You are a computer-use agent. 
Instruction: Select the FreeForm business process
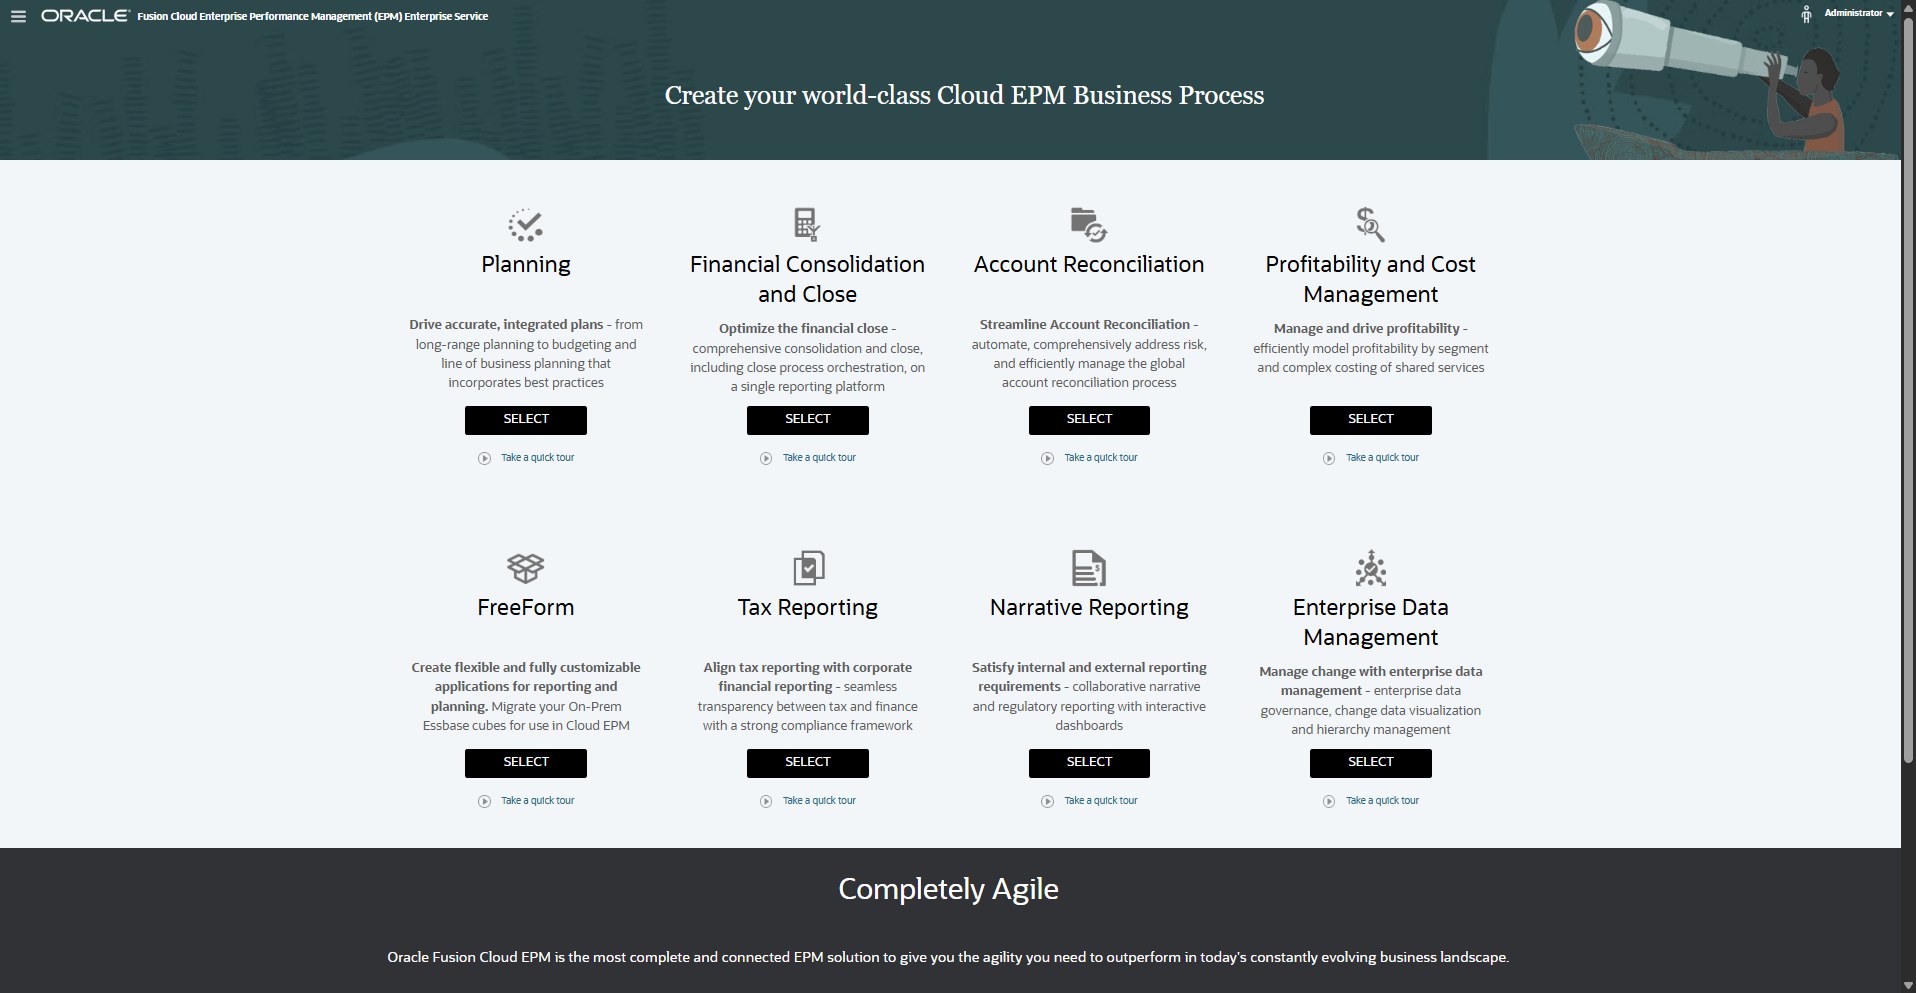[526, 763]
